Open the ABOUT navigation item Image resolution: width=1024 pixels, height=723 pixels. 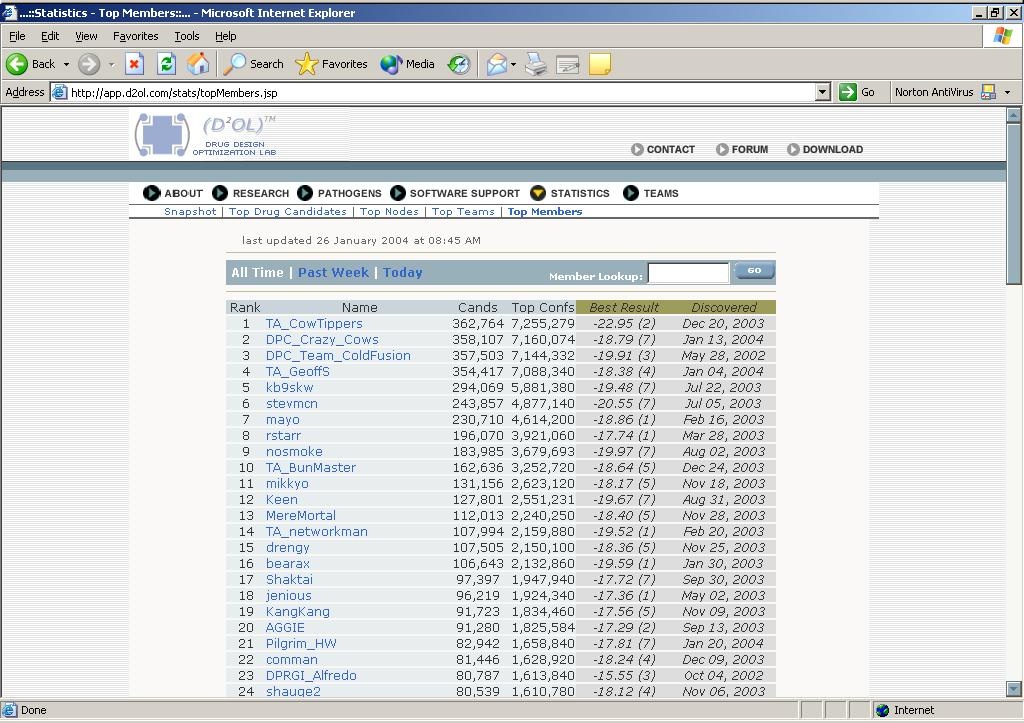click(173, 193)
